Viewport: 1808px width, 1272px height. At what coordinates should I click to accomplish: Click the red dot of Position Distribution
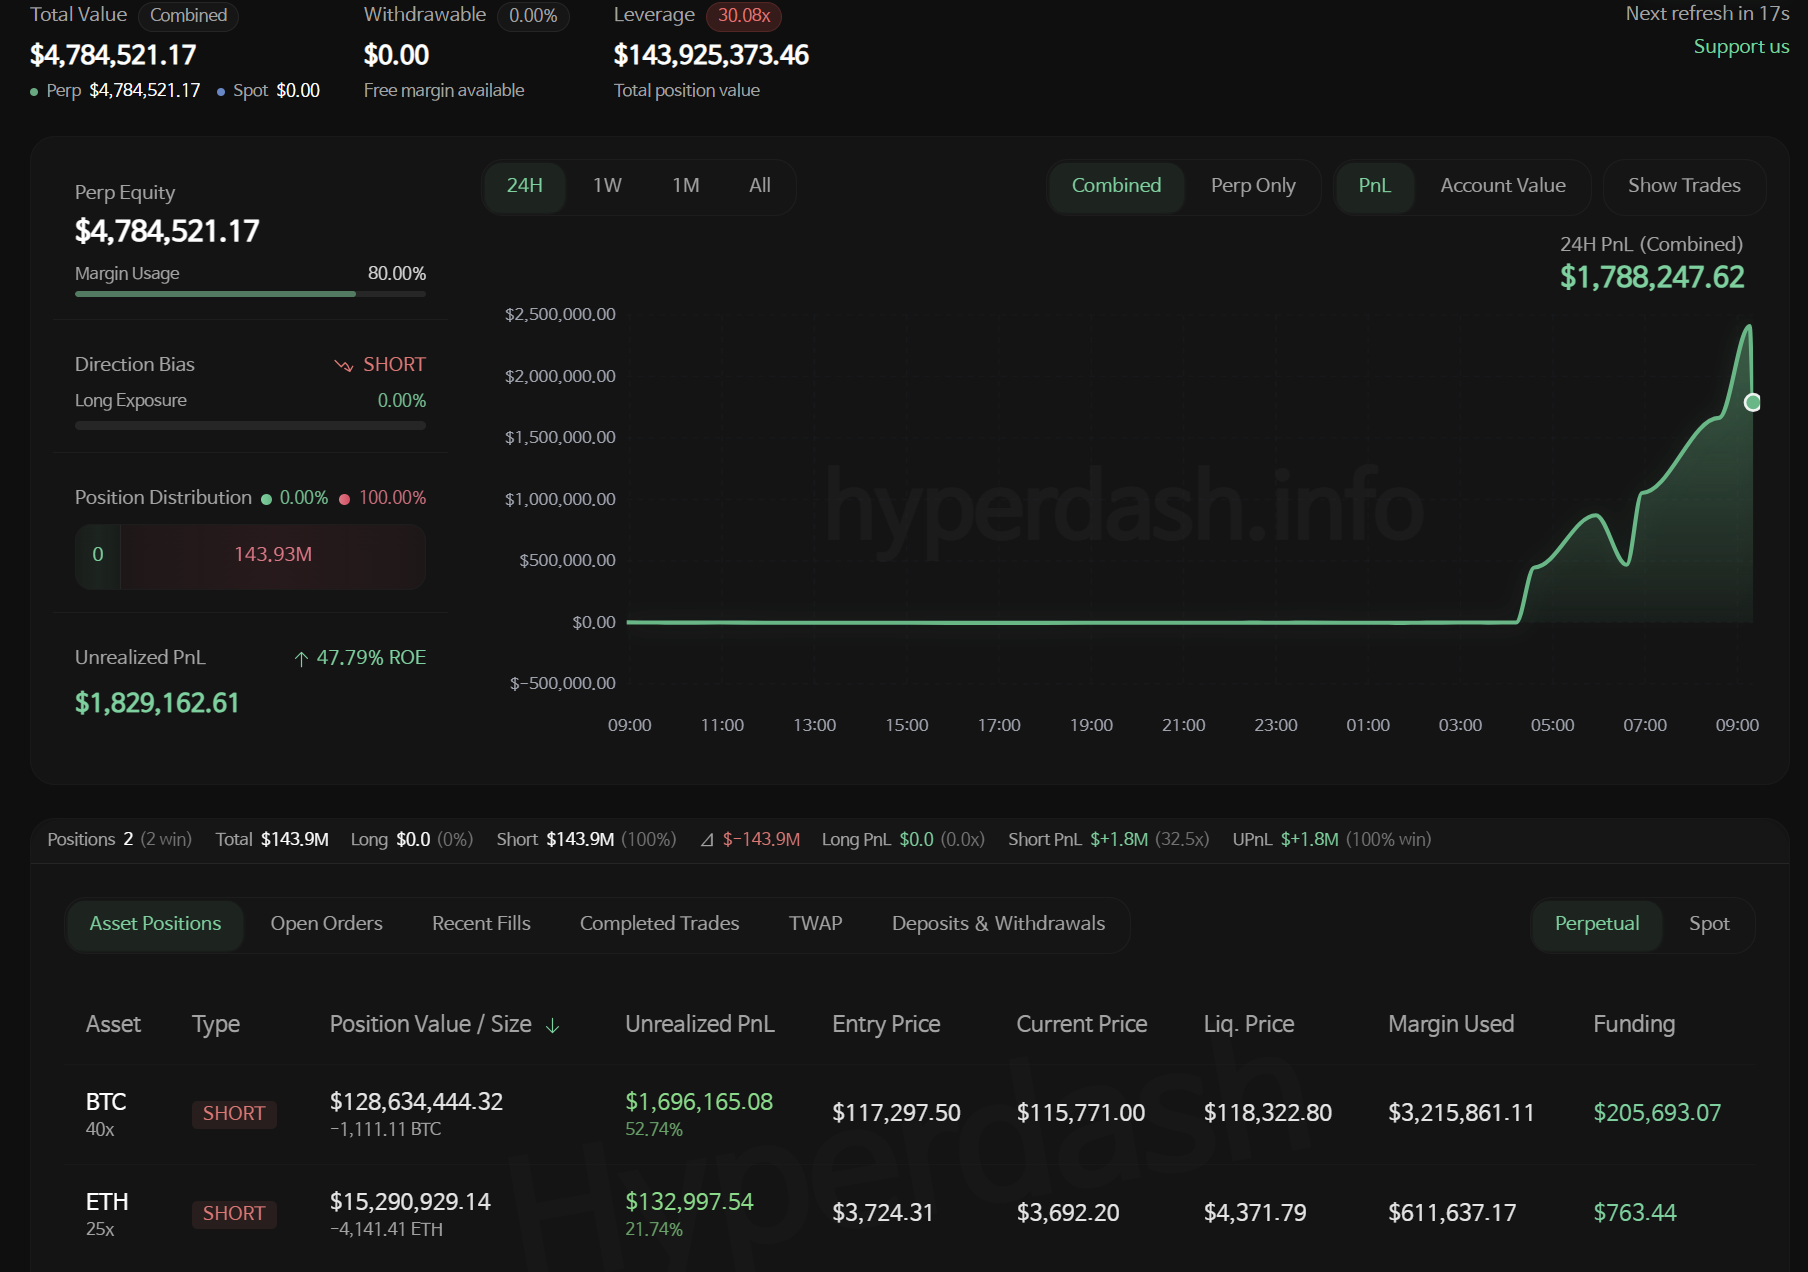344,499
